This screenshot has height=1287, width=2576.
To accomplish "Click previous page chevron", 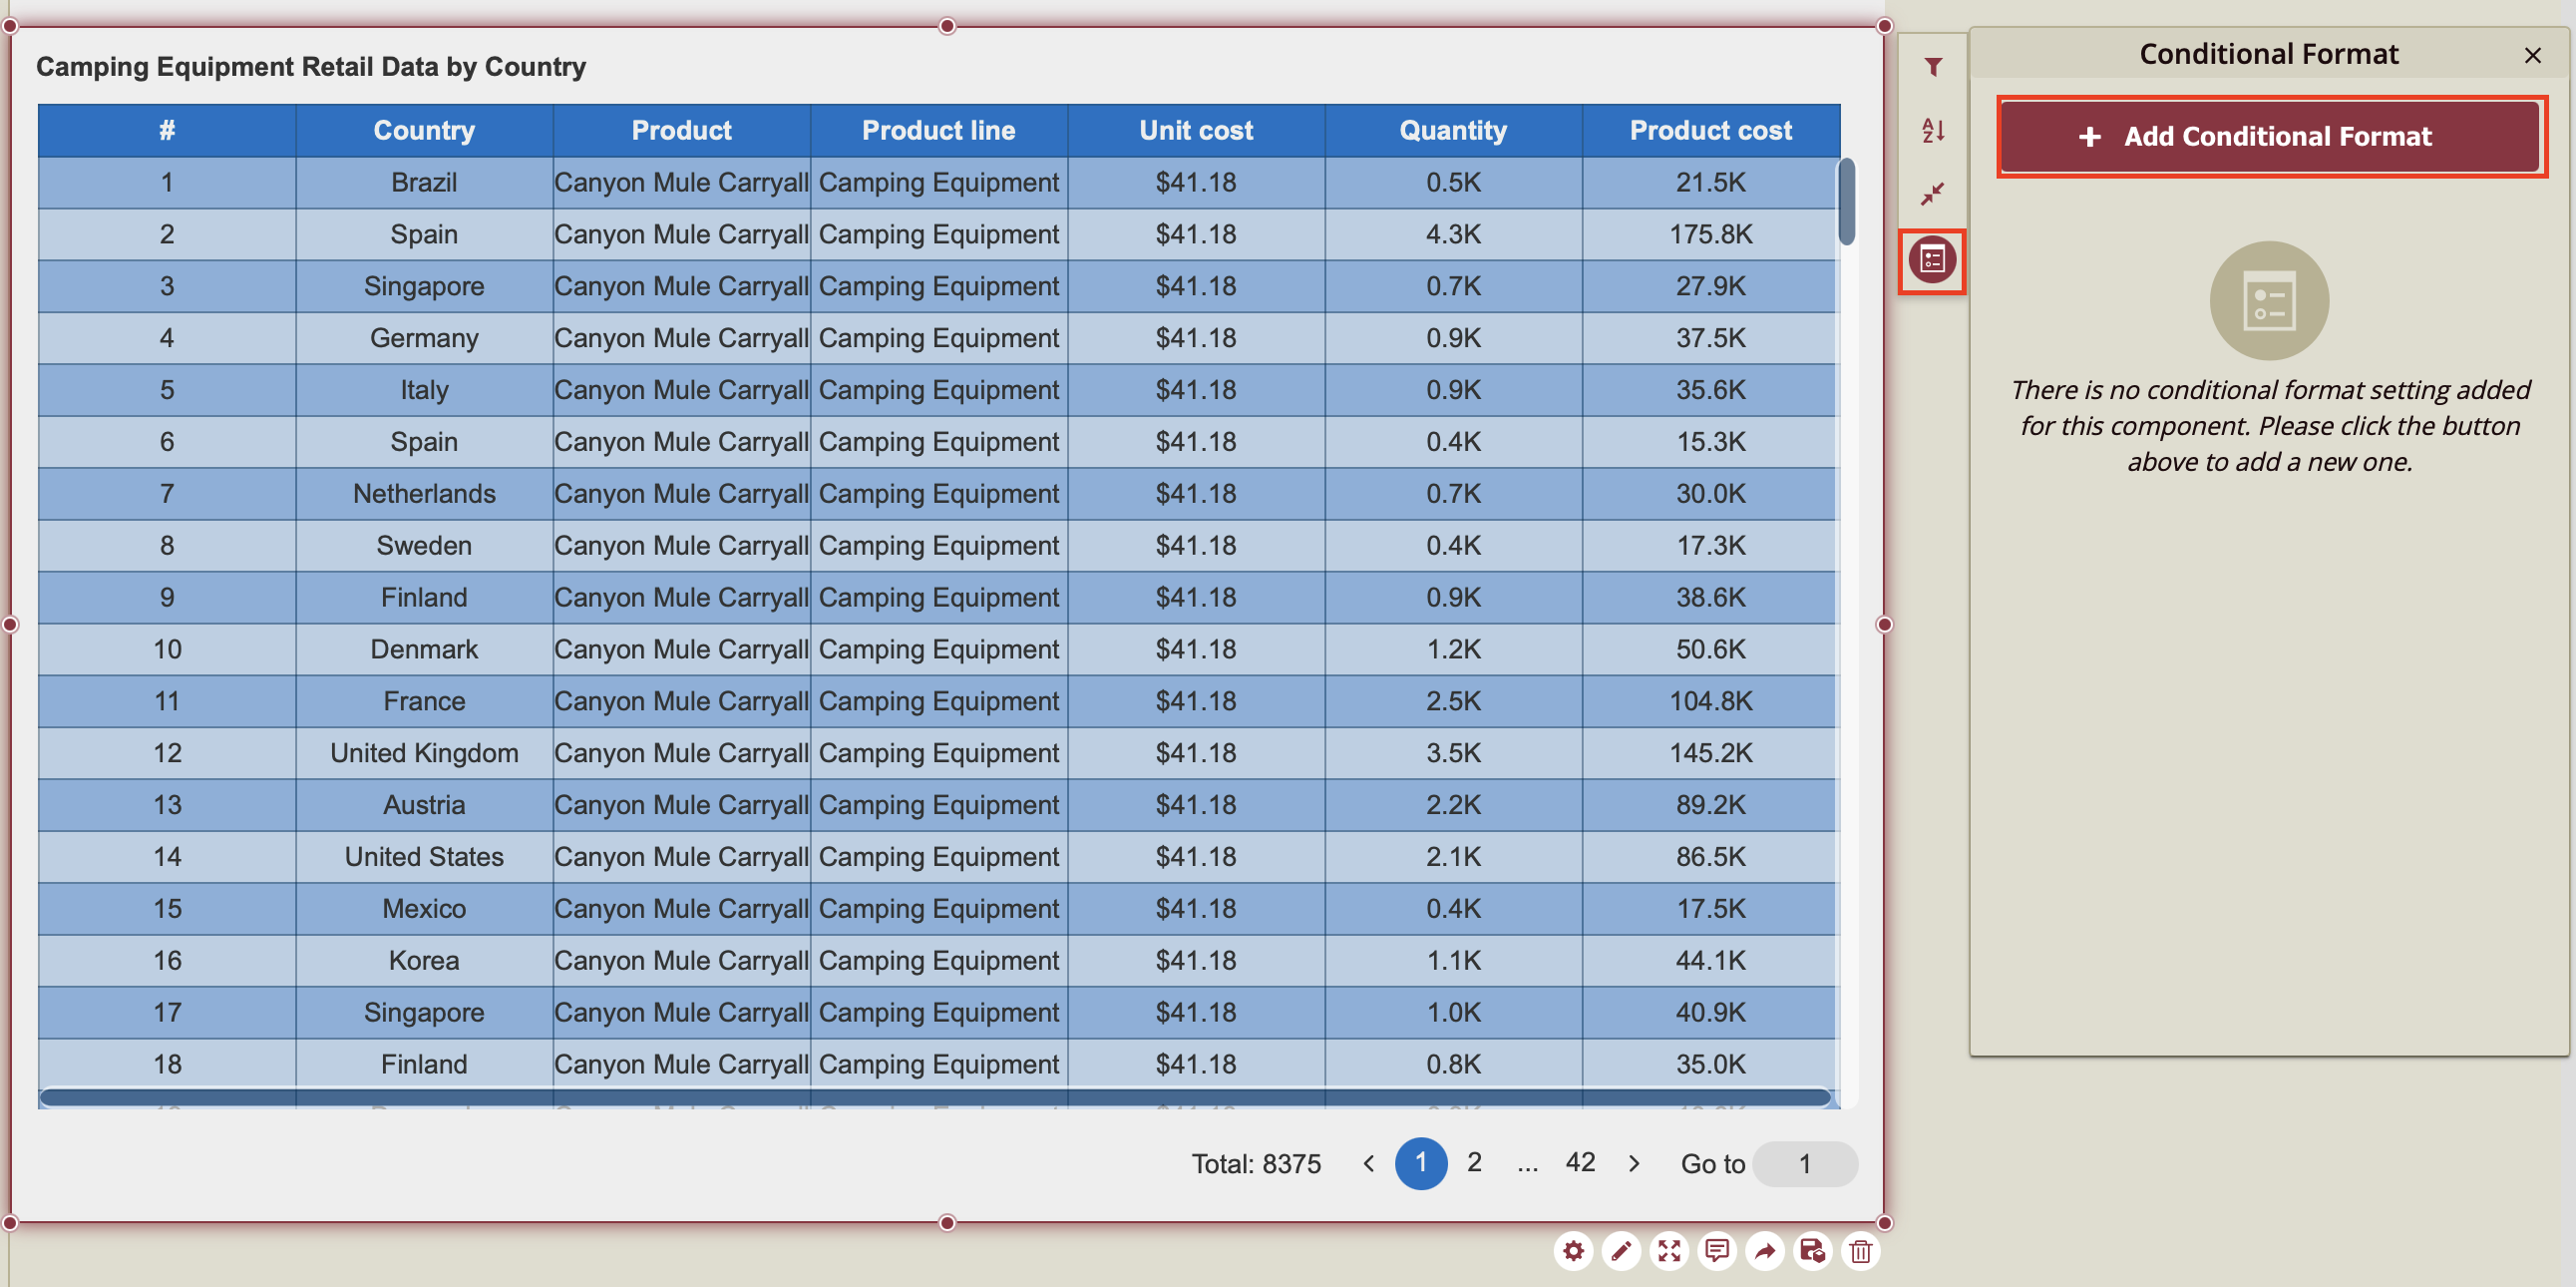I will click(x=1369, y=1163).
